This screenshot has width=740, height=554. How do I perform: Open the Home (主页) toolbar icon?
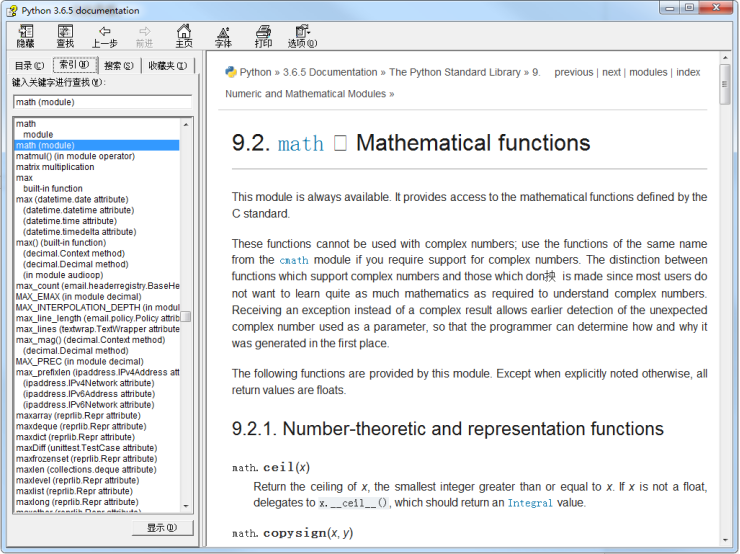pos(184,37)
